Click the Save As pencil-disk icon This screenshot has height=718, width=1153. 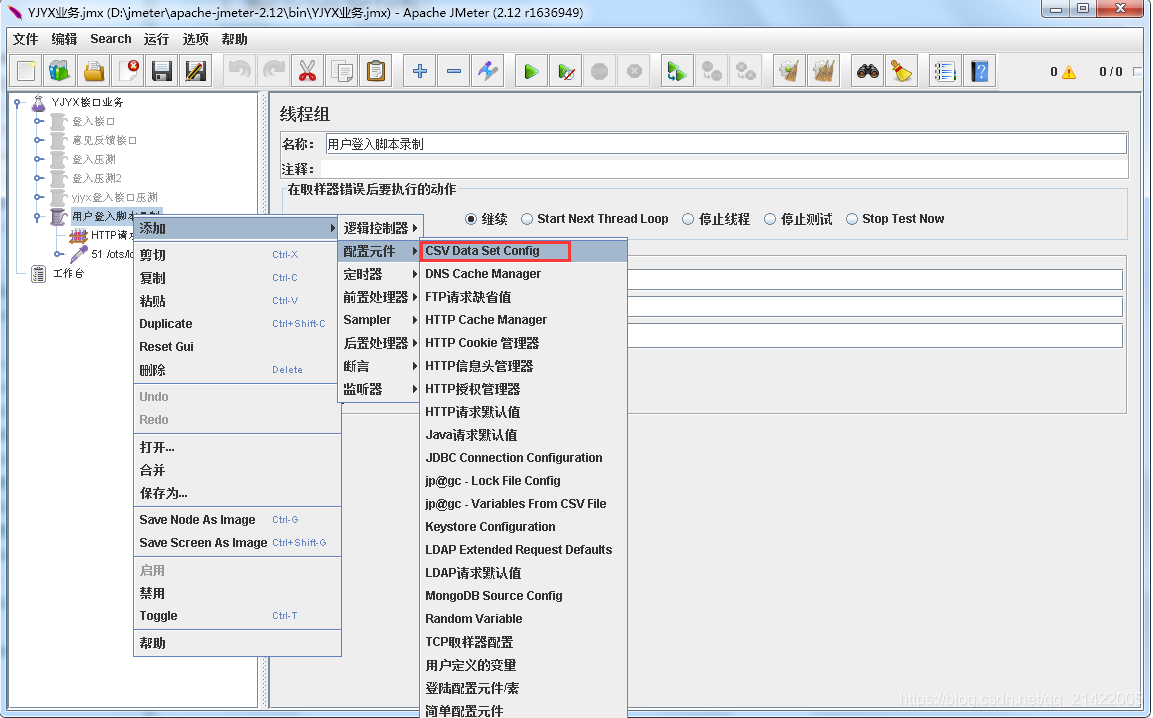(196, 71)
